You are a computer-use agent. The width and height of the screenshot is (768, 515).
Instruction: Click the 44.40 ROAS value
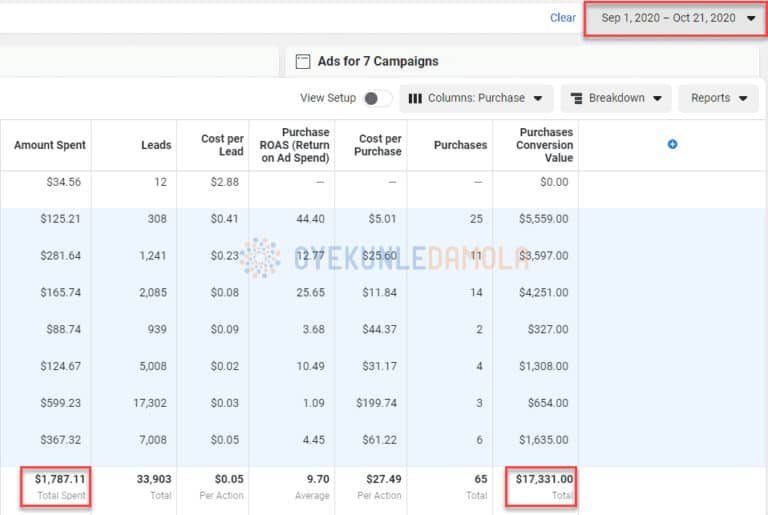point(311,219)
